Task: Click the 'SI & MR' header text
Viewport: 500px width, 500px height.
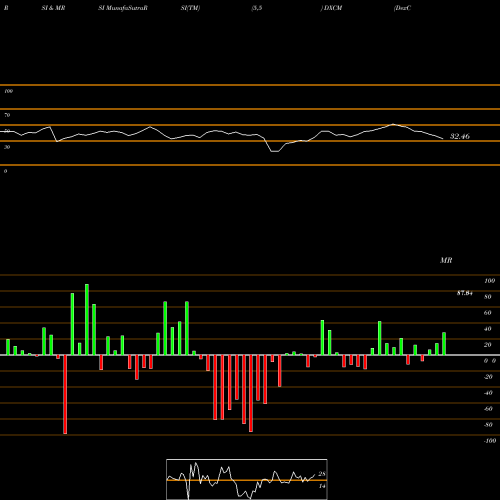Action: click(x=53, y=8)
